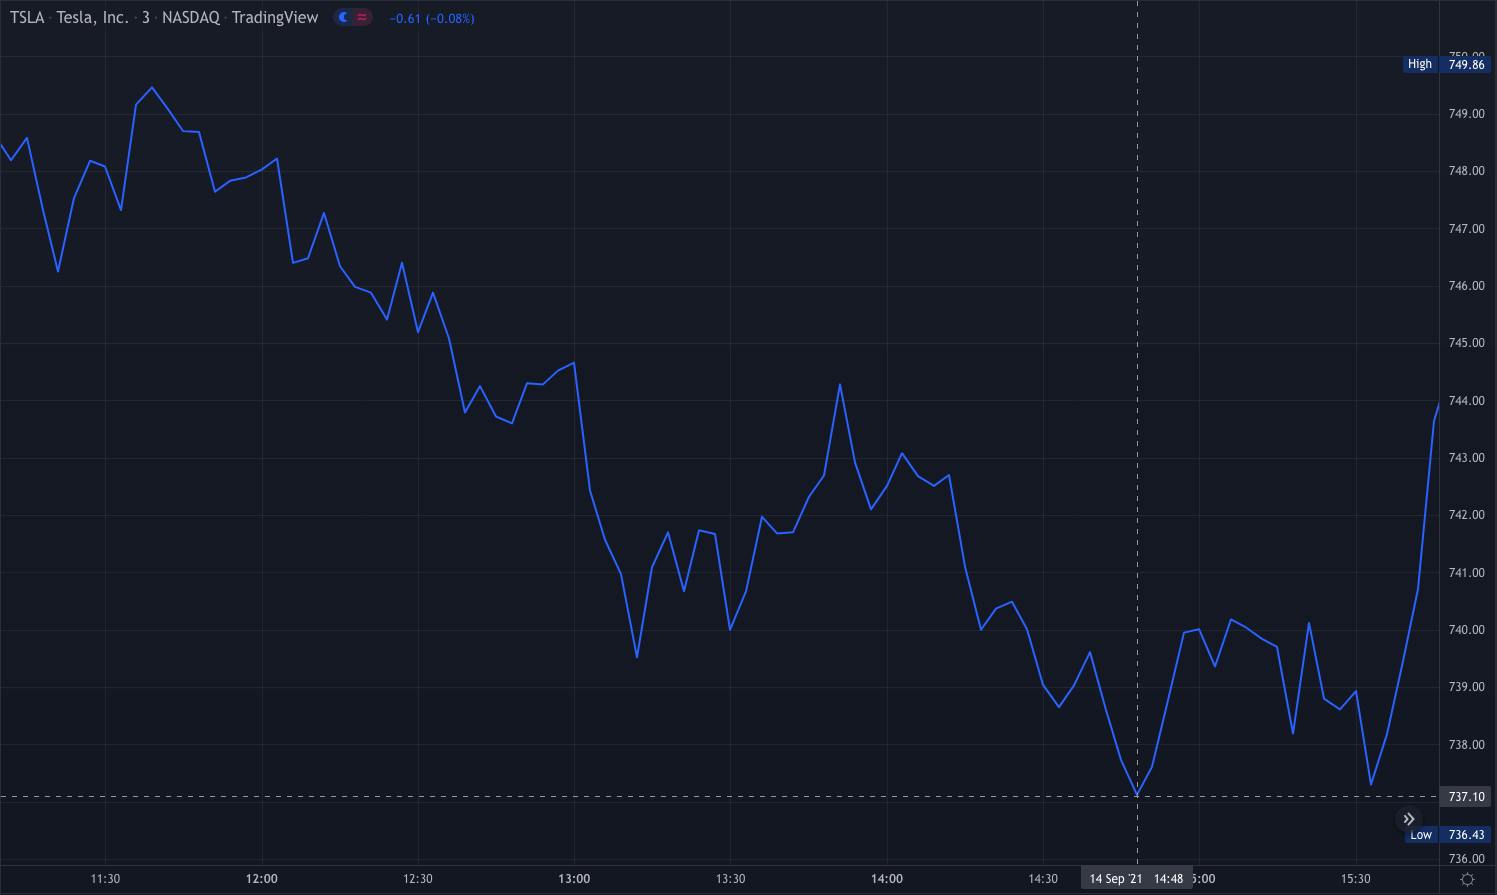The image size is (1497, 895).
Task: Click the 736.43 low price value
Action: coord(1467,835)
